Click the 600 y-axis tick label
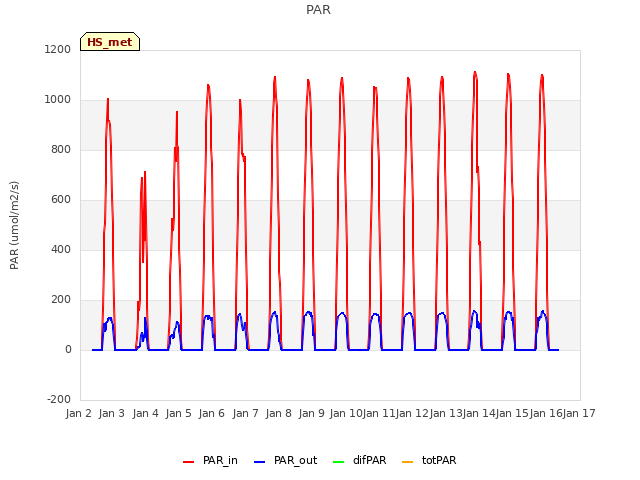The height and width of the screenshot is (480, 640). point(61,200)
